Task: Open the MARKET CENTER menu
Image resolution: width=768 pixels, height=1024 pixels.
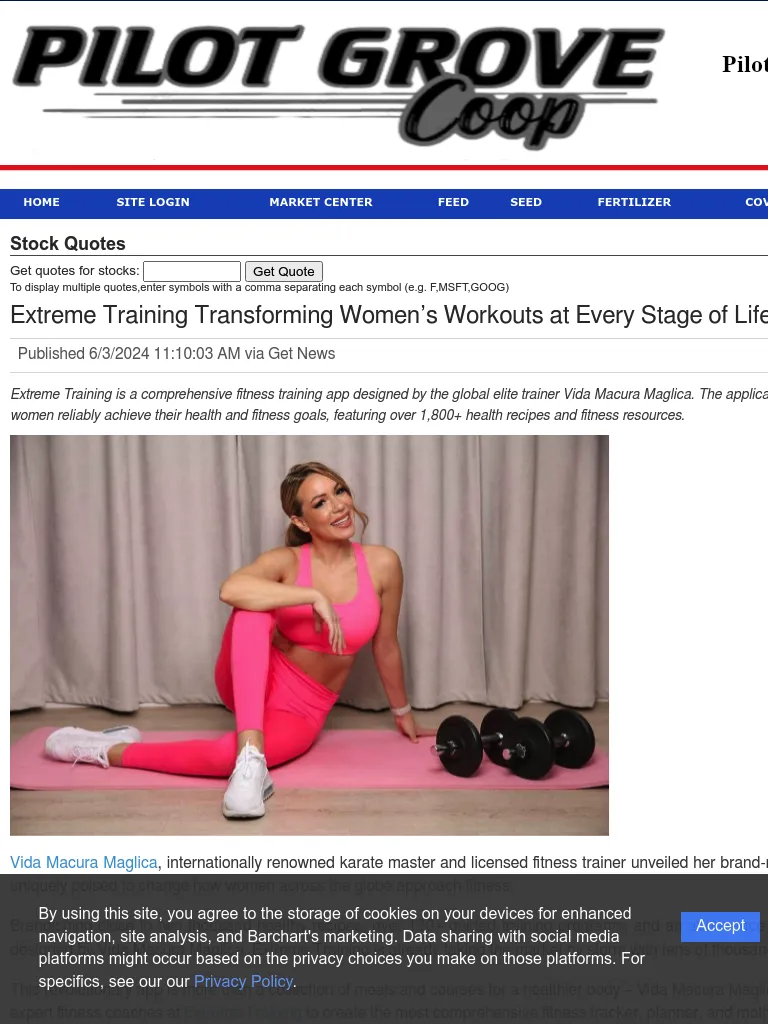Action: click(x=321, y=202)
